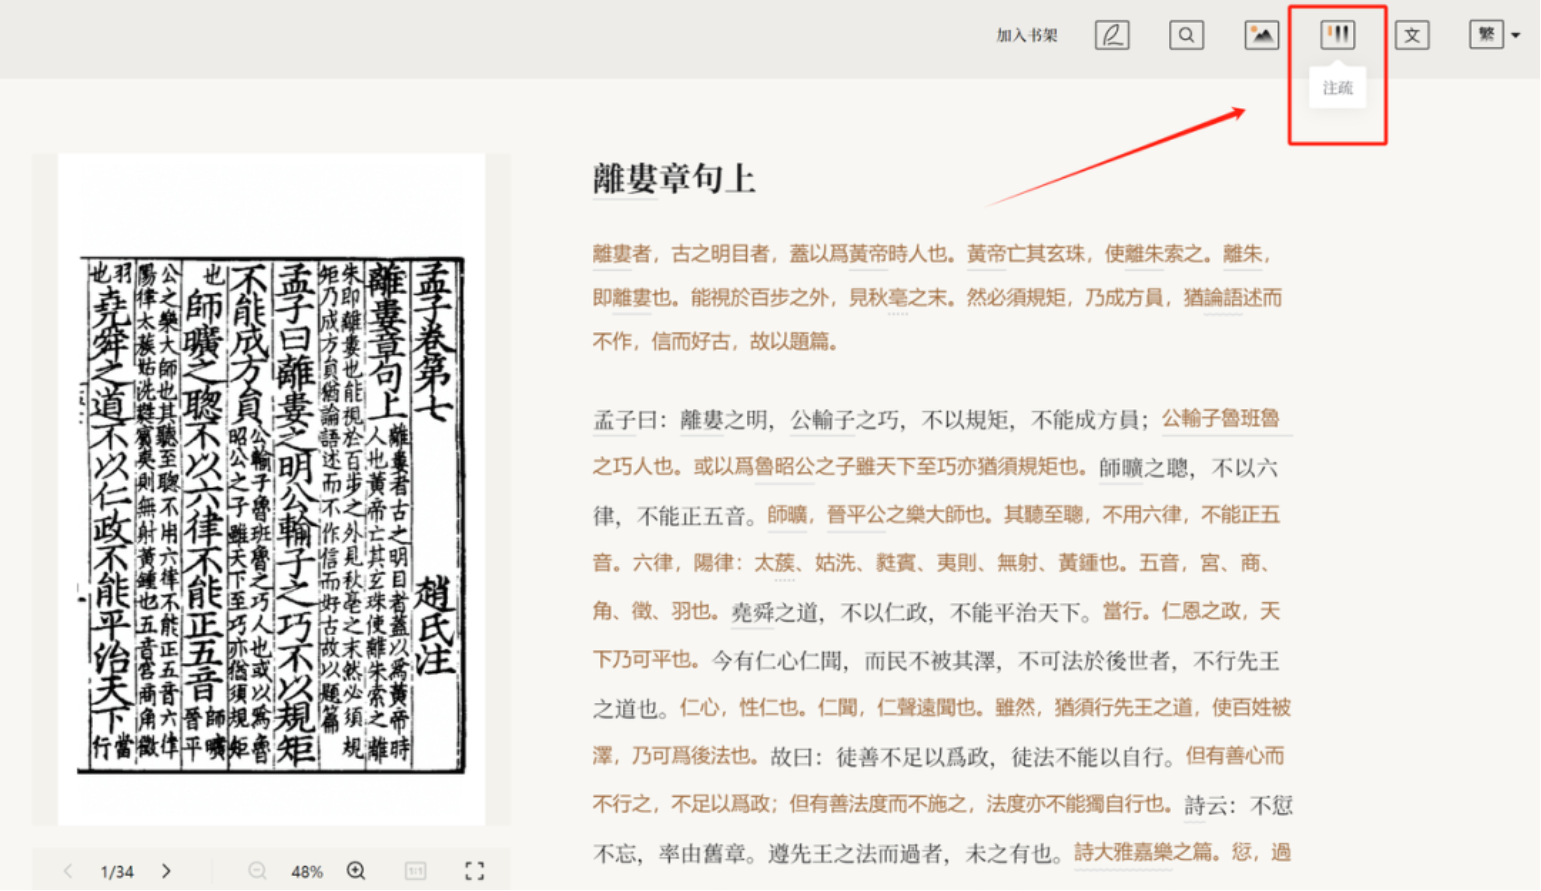The image size is (1541, 891).
Task: Click 加入书架 to add book to shelf
Action: coord(1026,35)
